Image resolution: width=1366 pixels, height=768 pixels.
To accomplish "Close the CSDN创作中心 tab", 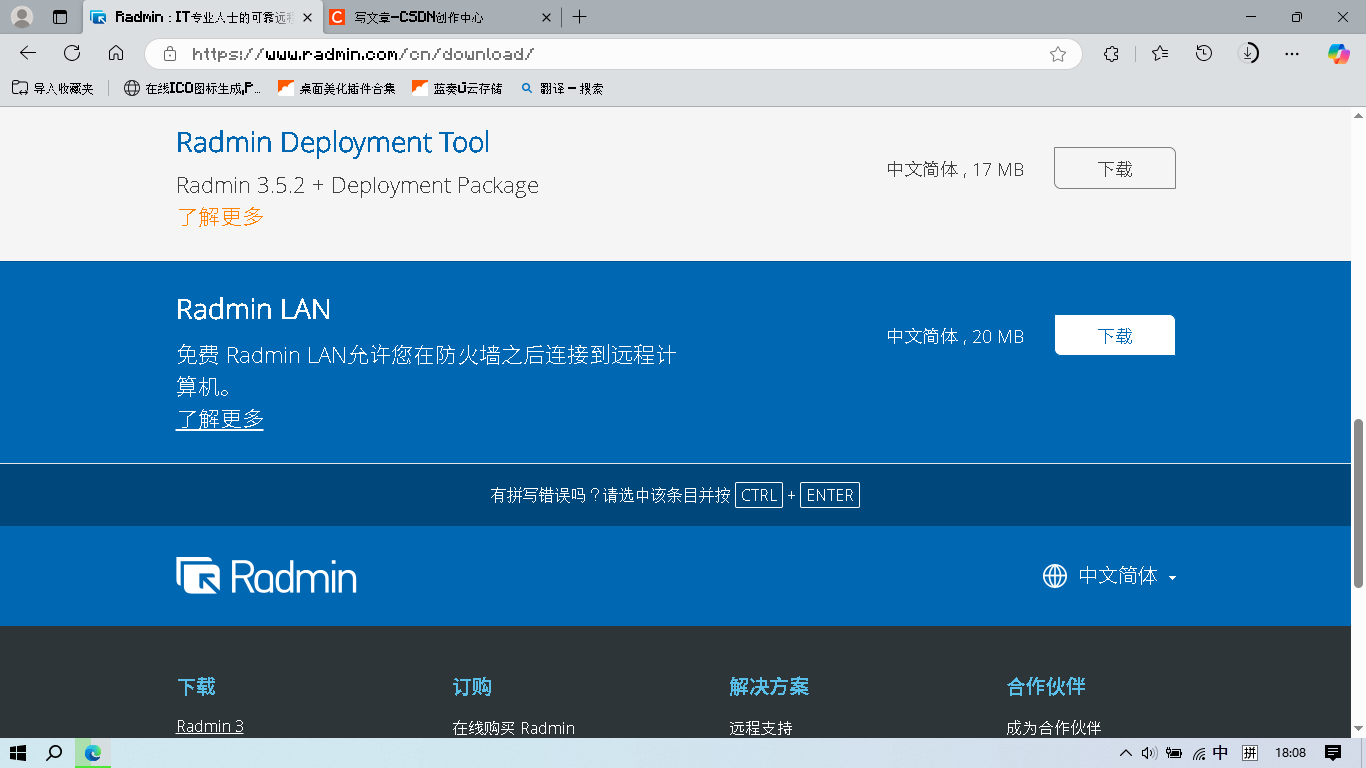I will coord(546,17).
